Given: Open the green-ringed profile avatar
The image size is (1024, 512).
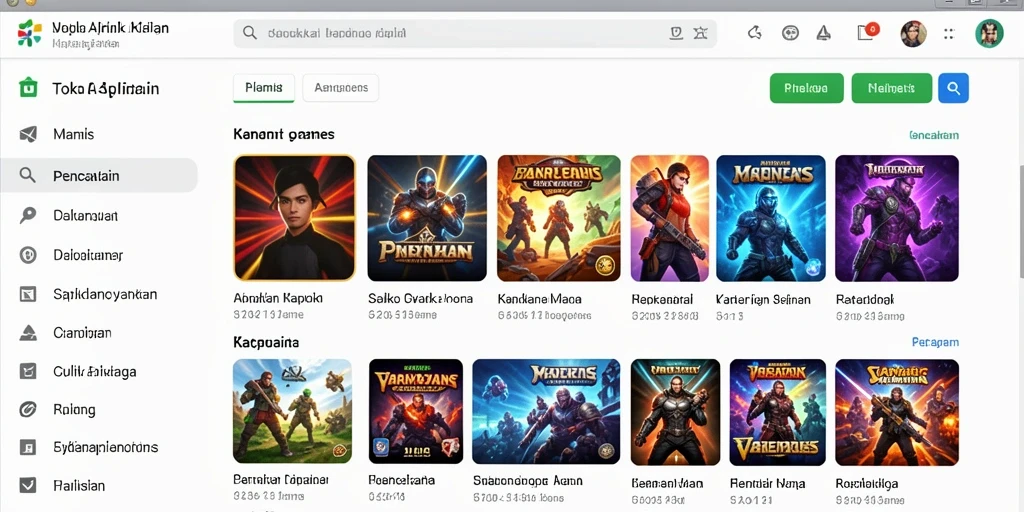Looking at the screenshot, I should tap(989, 33).
